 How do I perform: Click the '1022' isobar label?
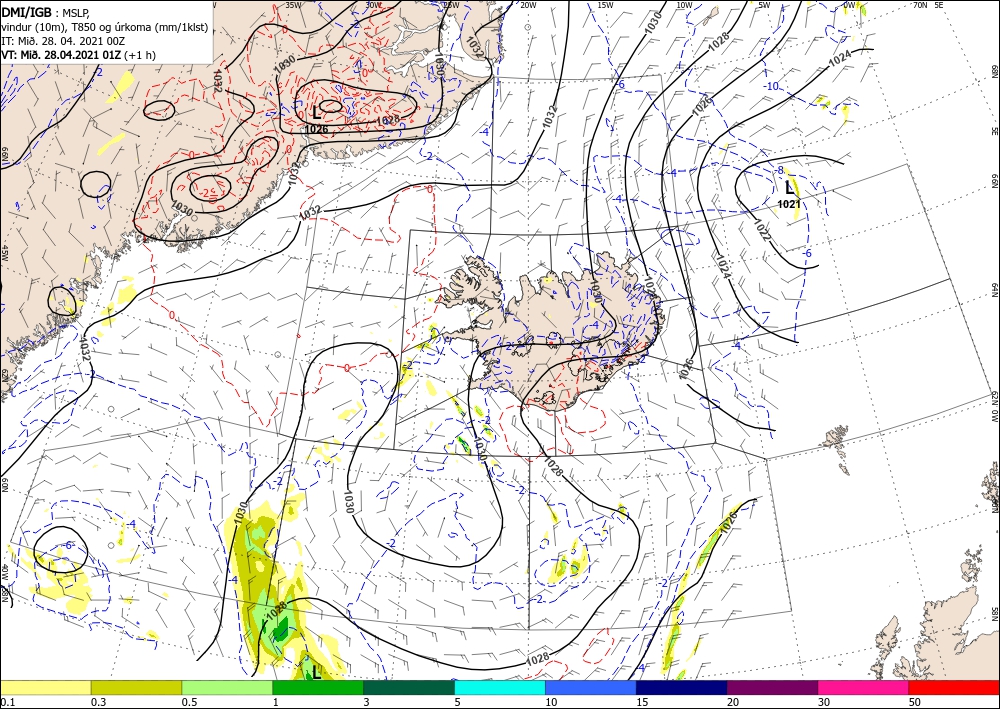762,231
